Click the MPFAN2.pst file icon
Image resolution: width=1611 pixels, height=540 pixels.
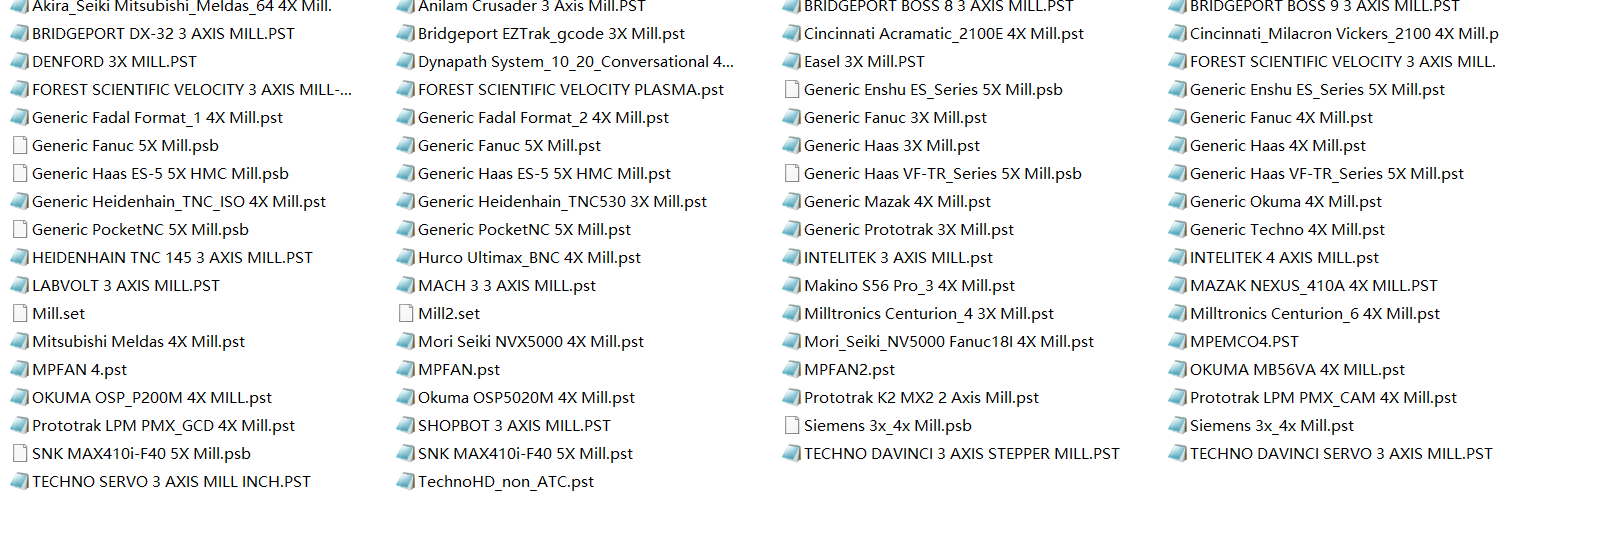pyautogui.click(x=791, y=369)
